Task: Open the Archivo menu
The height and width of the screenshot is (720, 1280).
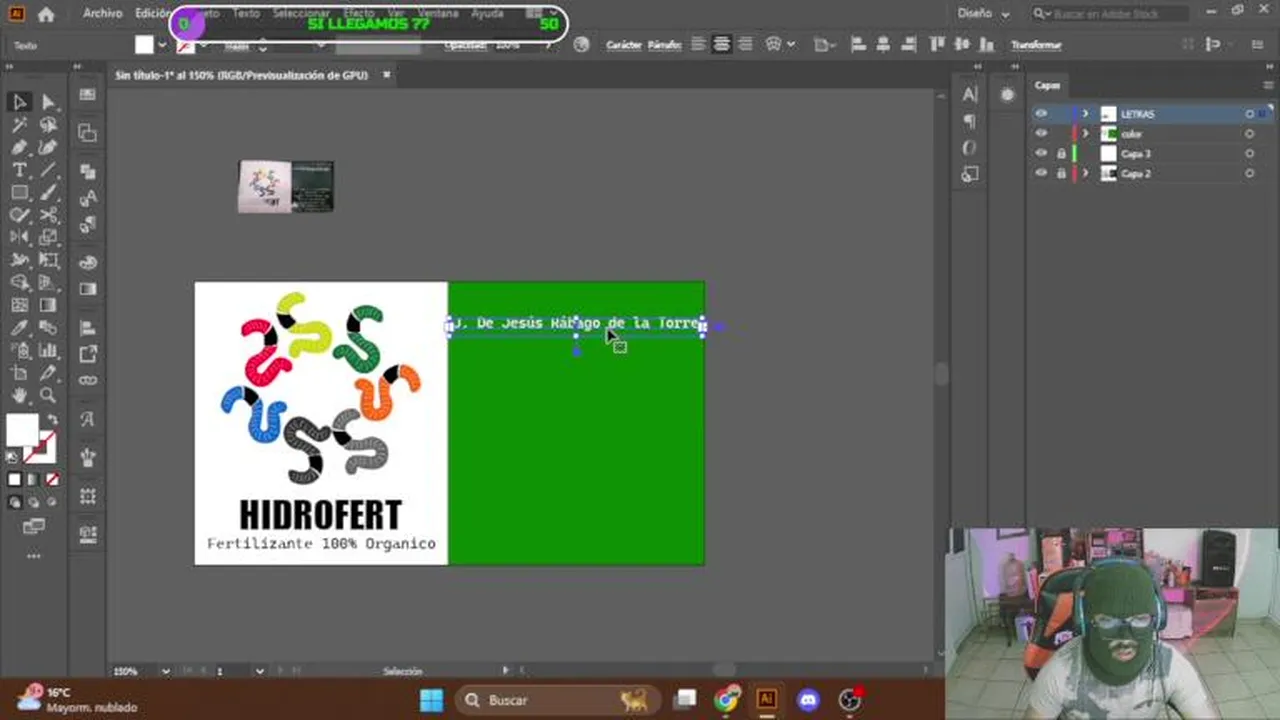Action: point(102,14)
